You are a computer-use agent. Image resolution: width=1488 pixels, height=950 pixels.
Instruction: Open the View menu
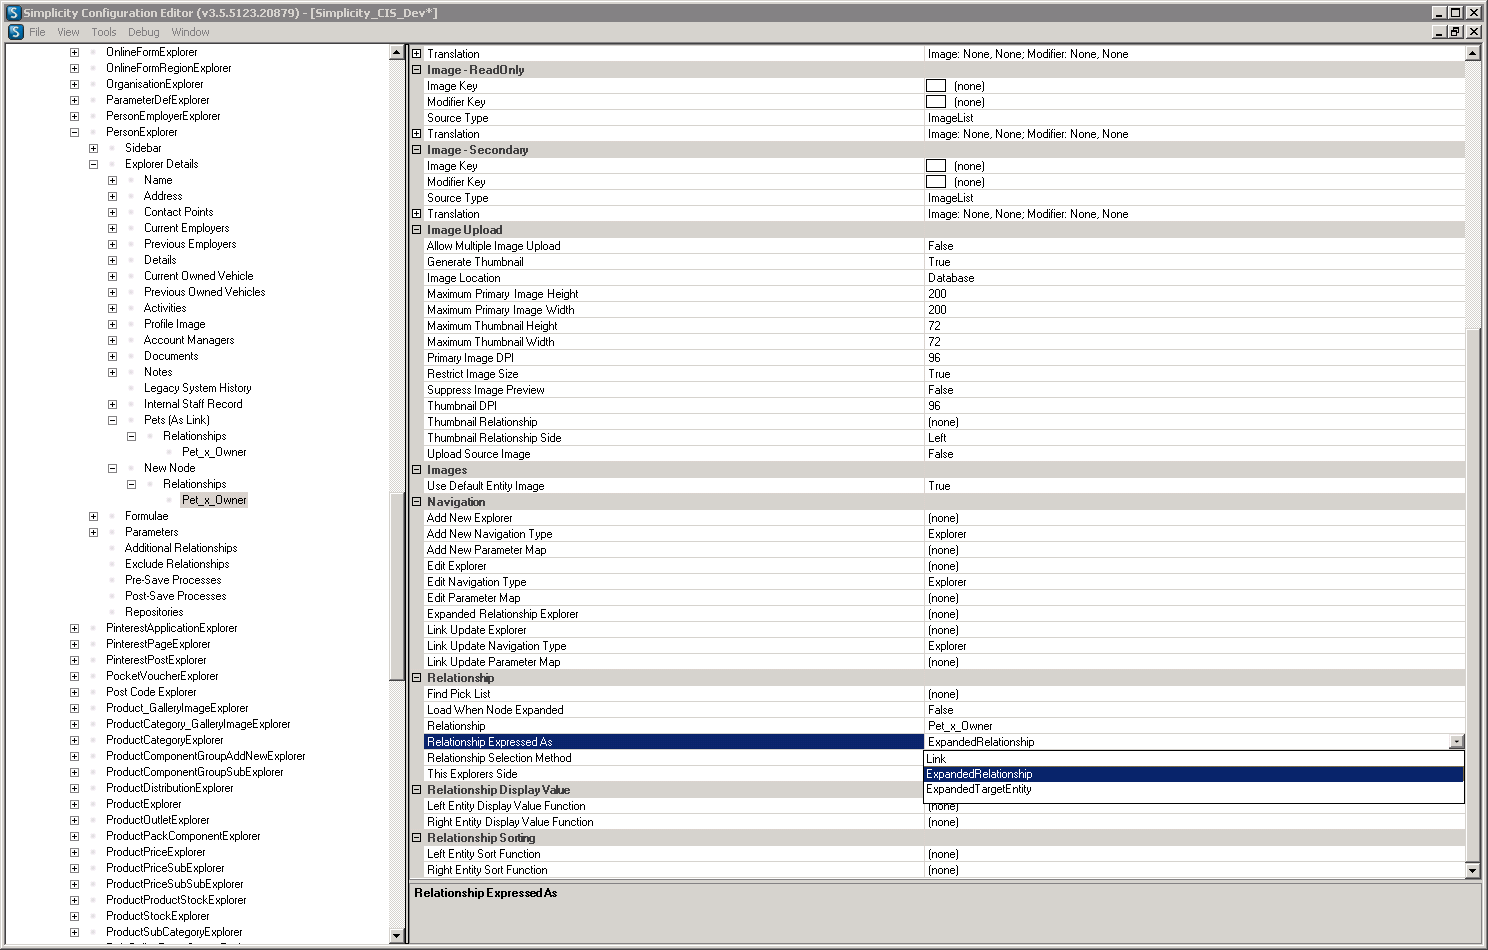68,32
